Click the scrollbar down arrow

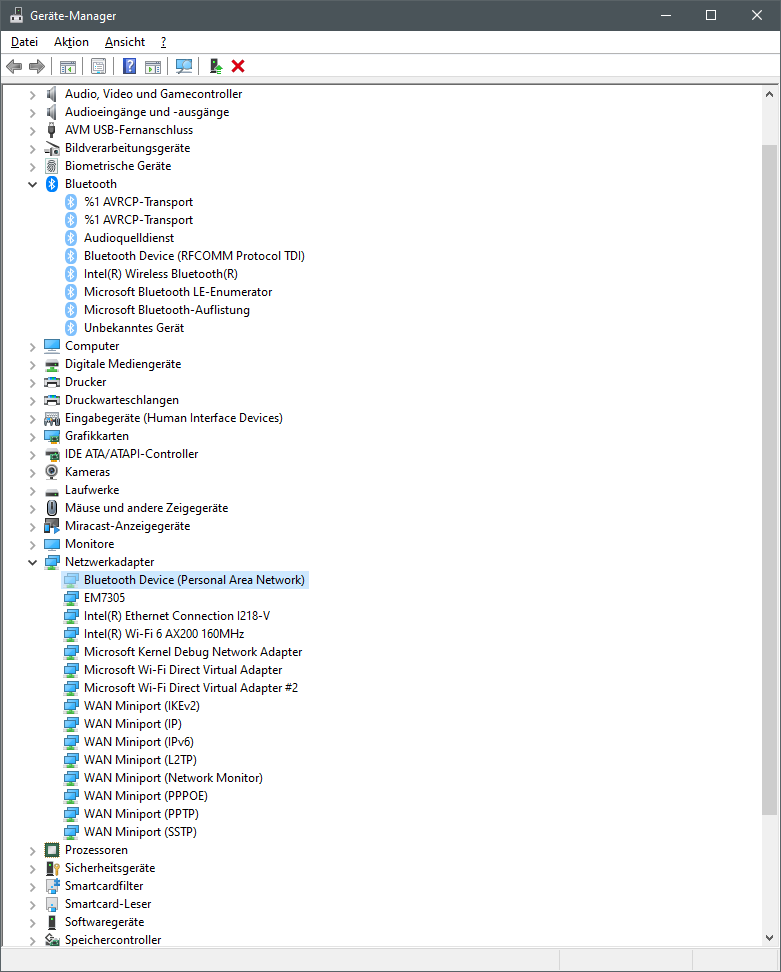(769, 938)
